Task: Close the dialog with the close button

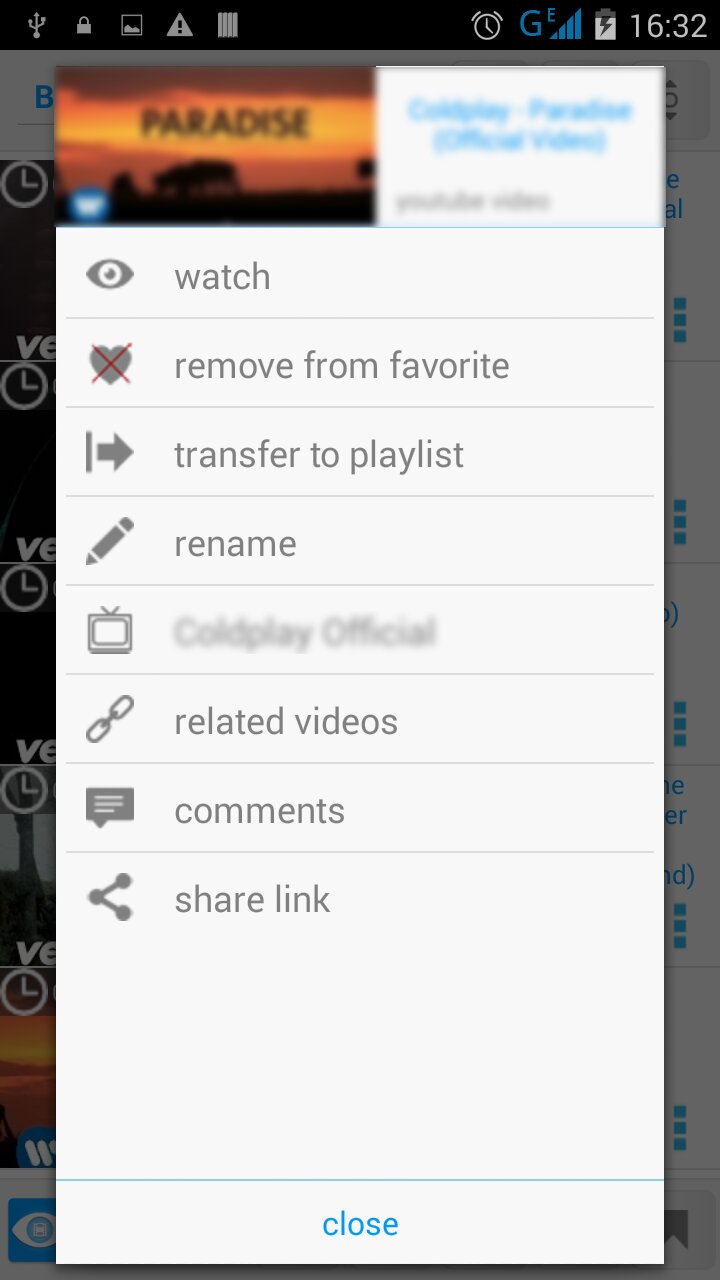Action: tap(360, 1223)
